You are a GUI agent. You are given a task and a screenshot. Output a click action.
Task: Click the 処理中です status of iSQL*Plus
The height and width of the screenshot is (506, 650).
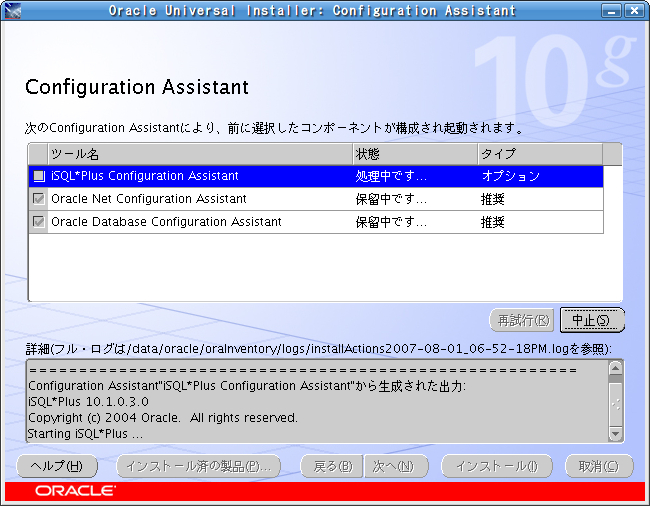pos(391,176)
